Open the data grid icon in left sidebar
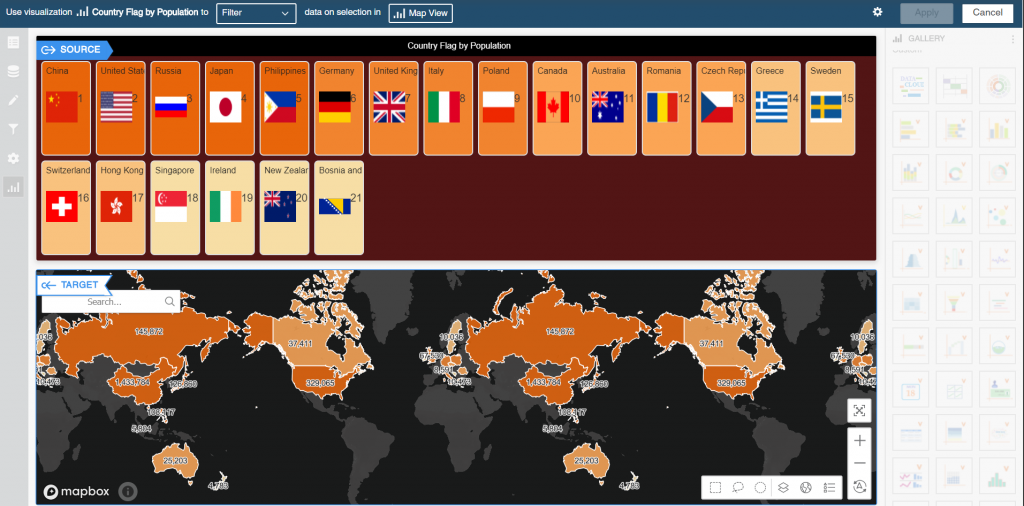Image resolution: width=1024 pixels, height=506 pixels. [13, 42]
